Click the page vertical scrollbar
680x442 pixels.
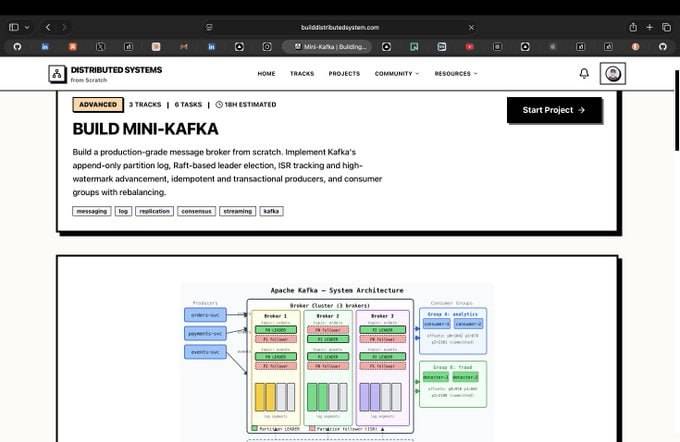[x=677, y=110]
